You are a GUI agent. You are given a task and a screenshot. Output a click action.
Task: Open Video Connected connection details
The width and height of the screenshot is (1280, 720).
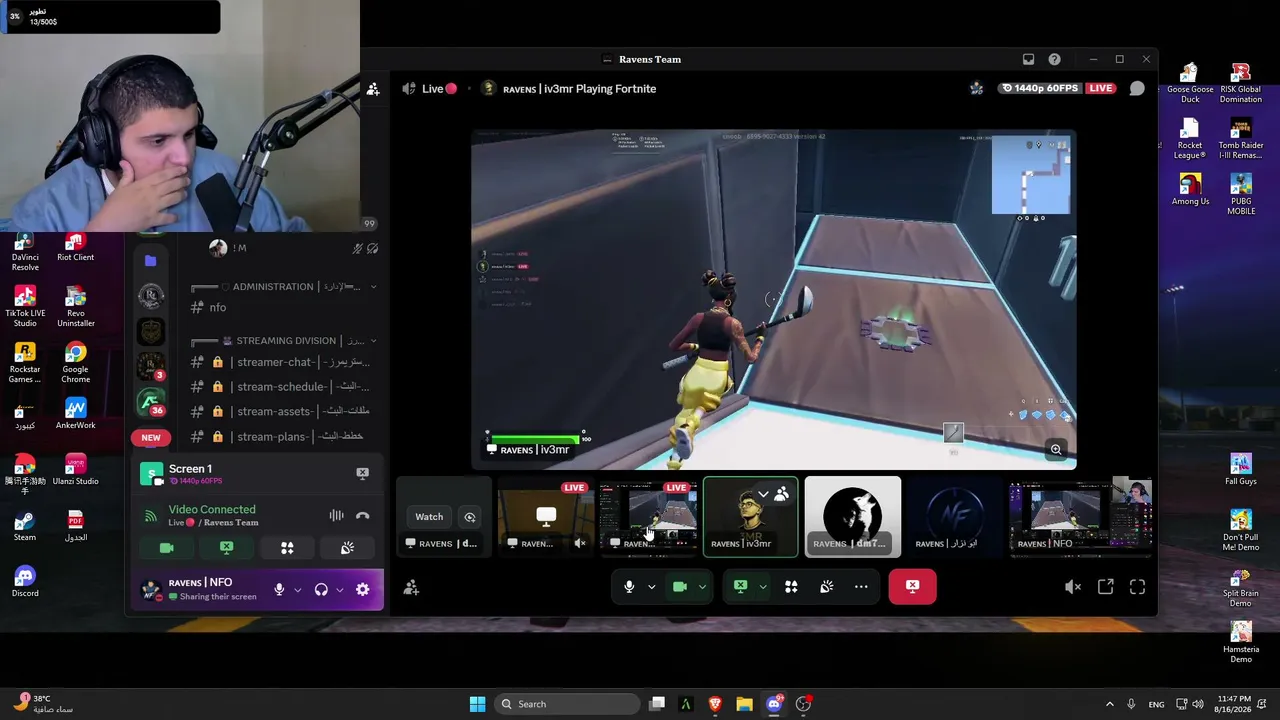212,510
